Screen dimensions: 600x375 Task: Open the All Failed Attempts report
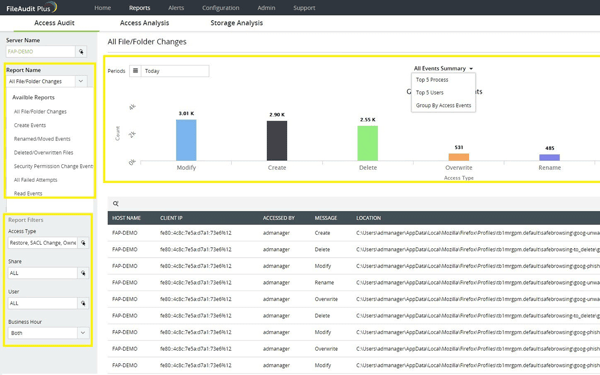[36, 180]
